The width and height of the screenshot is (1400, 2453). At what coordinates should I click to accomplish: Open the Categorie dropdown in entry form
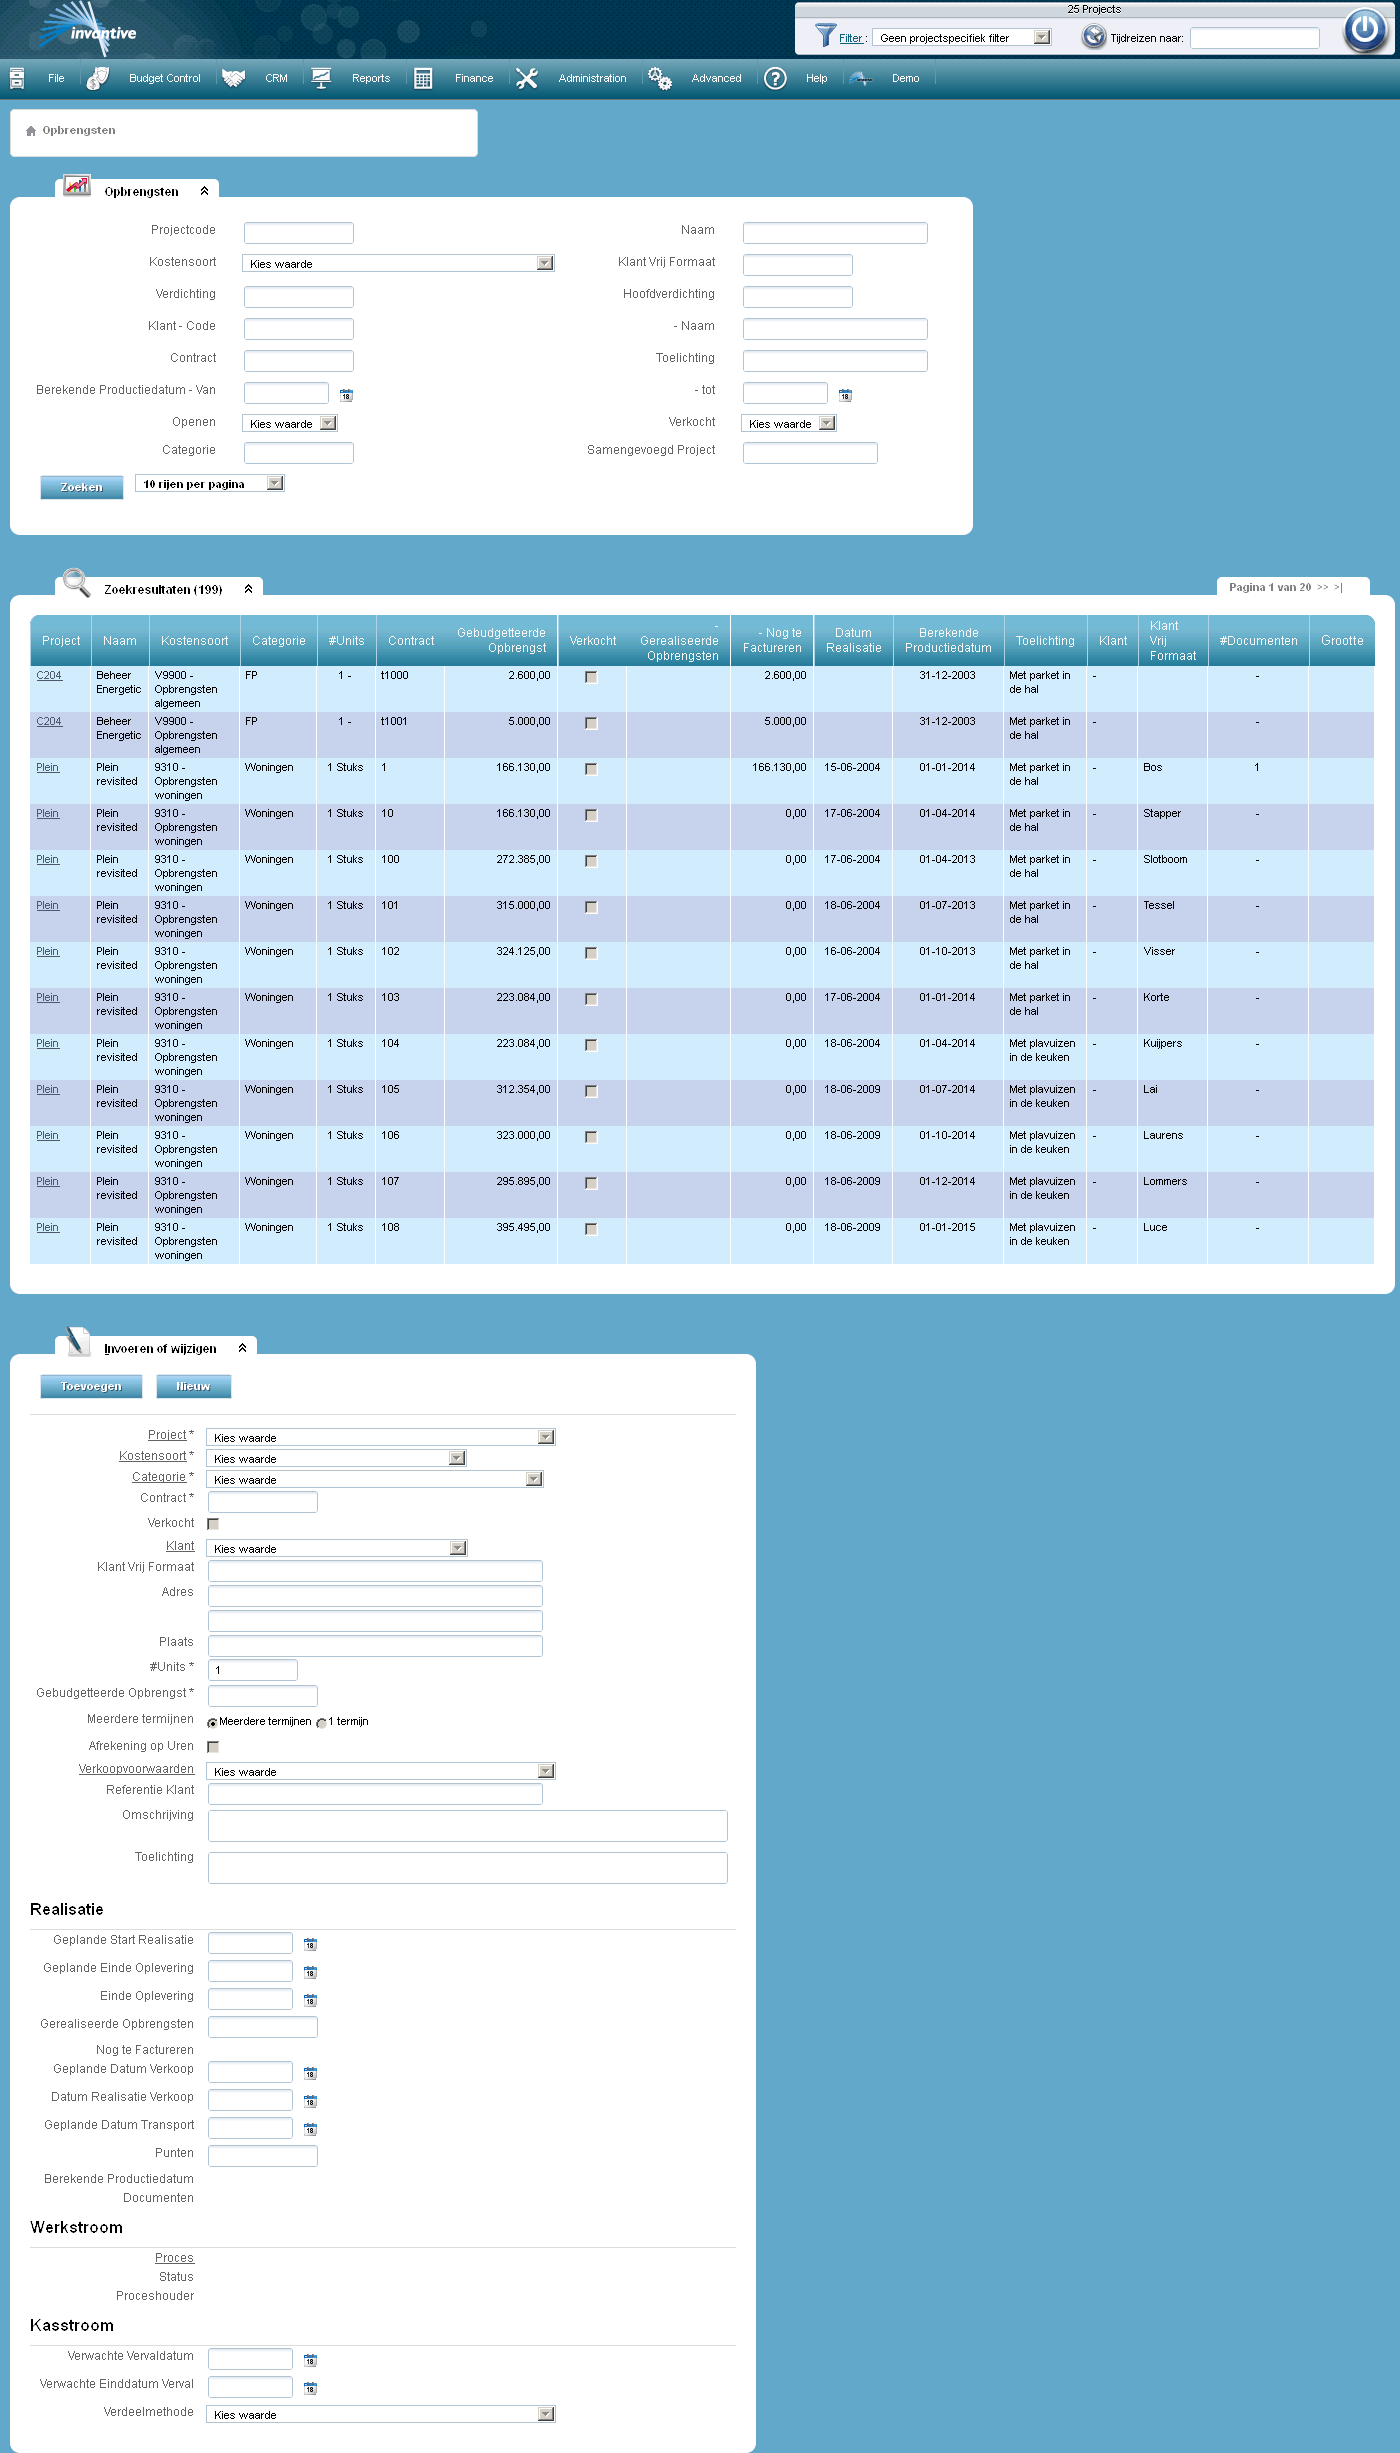click(x=375, y=1479)
